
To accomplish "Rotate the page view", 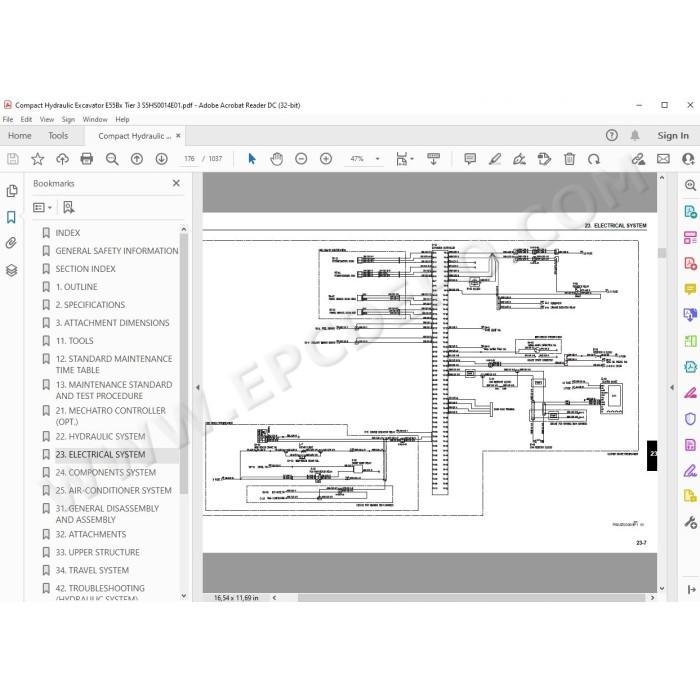I will 594,159.
